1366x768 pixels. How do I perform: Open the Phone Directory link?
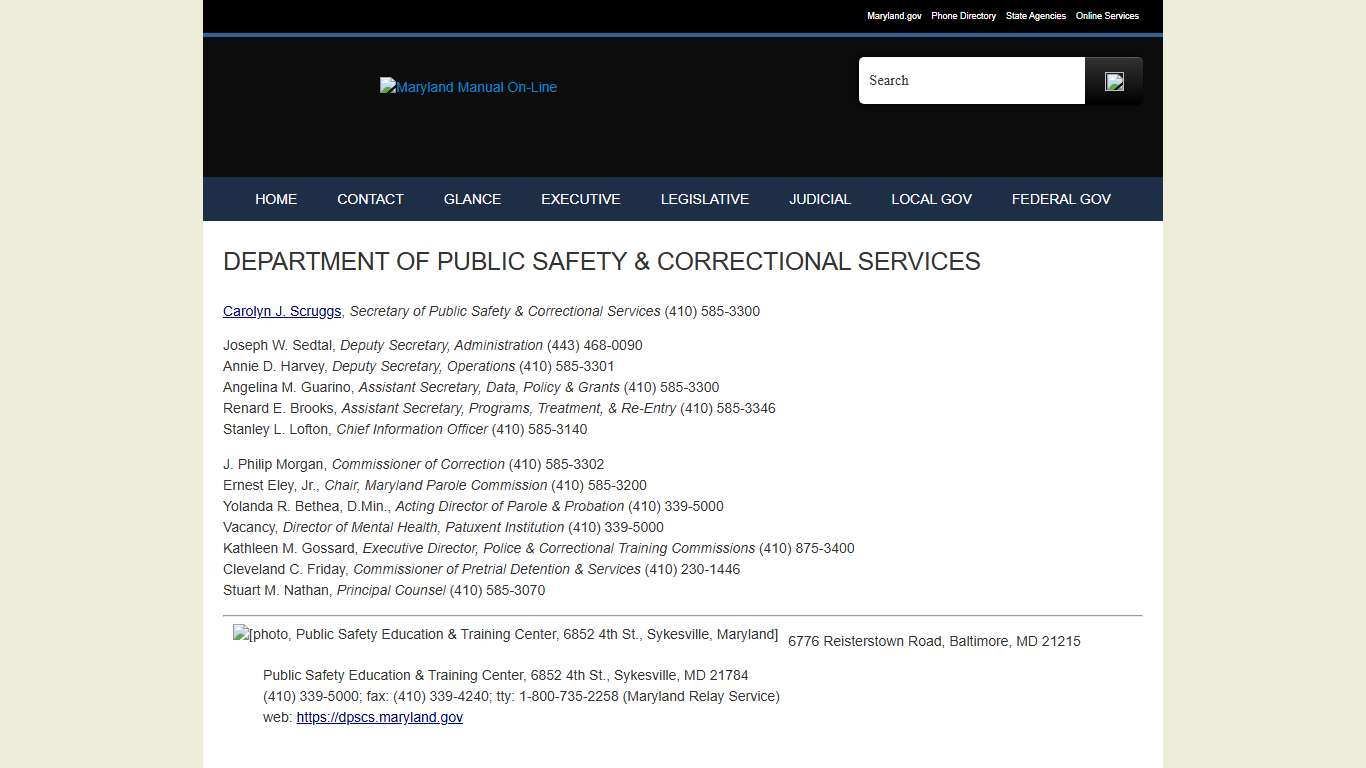[x=963, y=16]
